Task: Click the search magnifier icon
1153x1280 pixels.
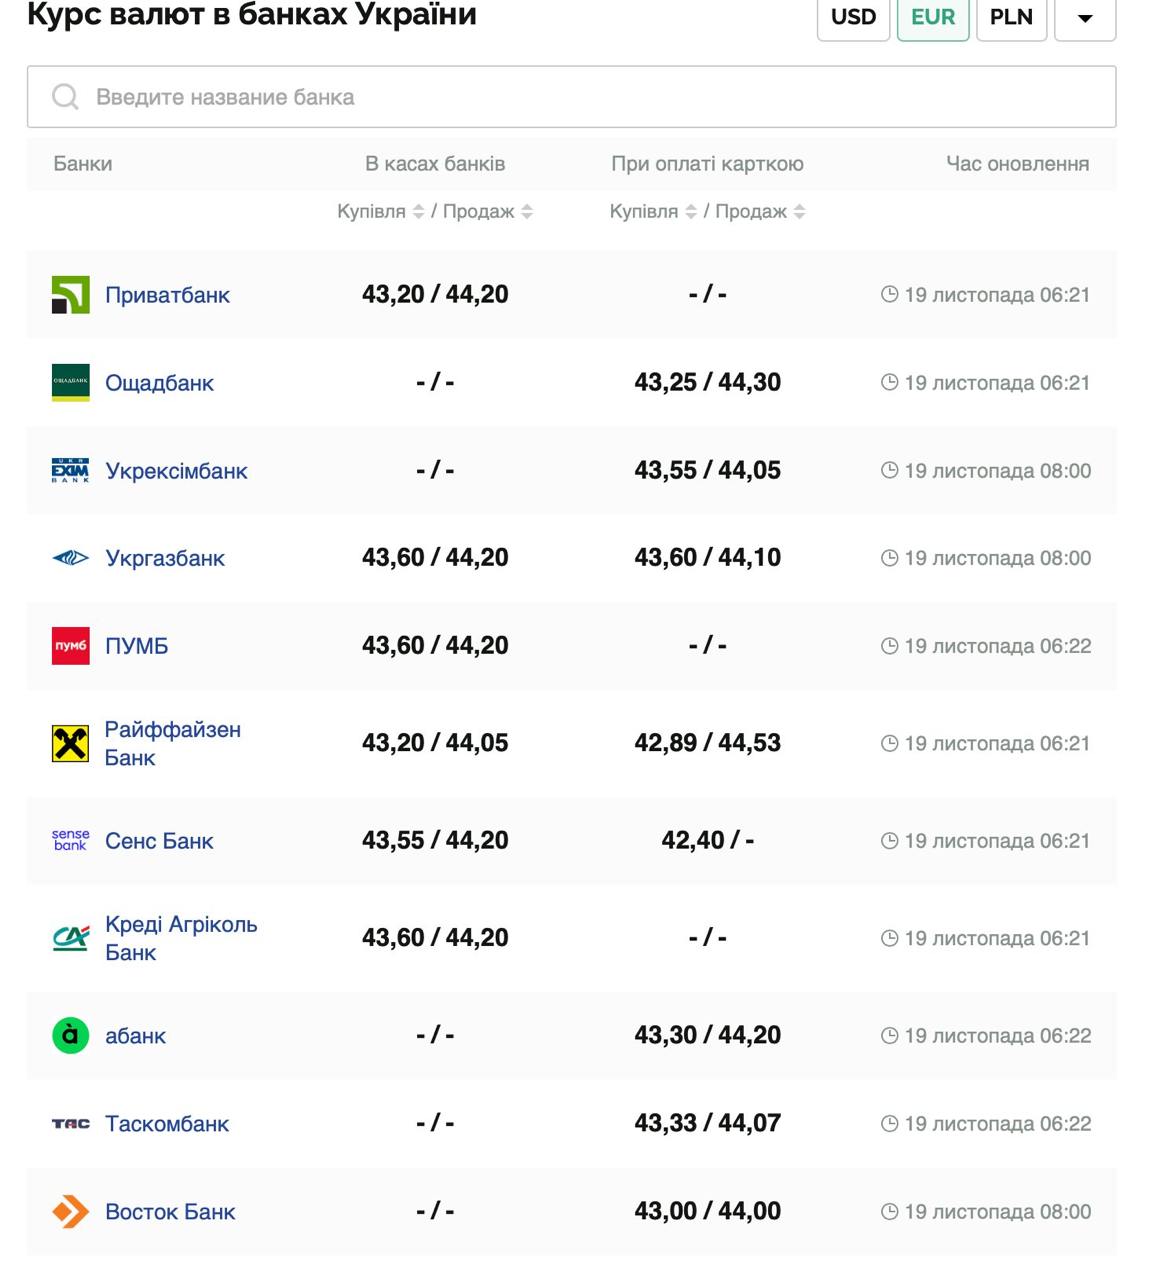Action: point(65,97)
